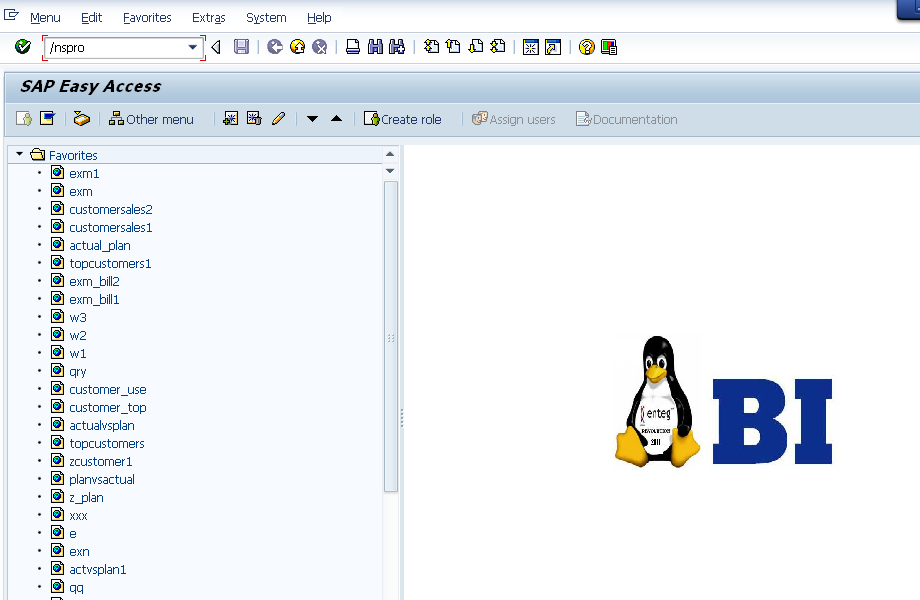Go to Next Page icon

point(476,47)
